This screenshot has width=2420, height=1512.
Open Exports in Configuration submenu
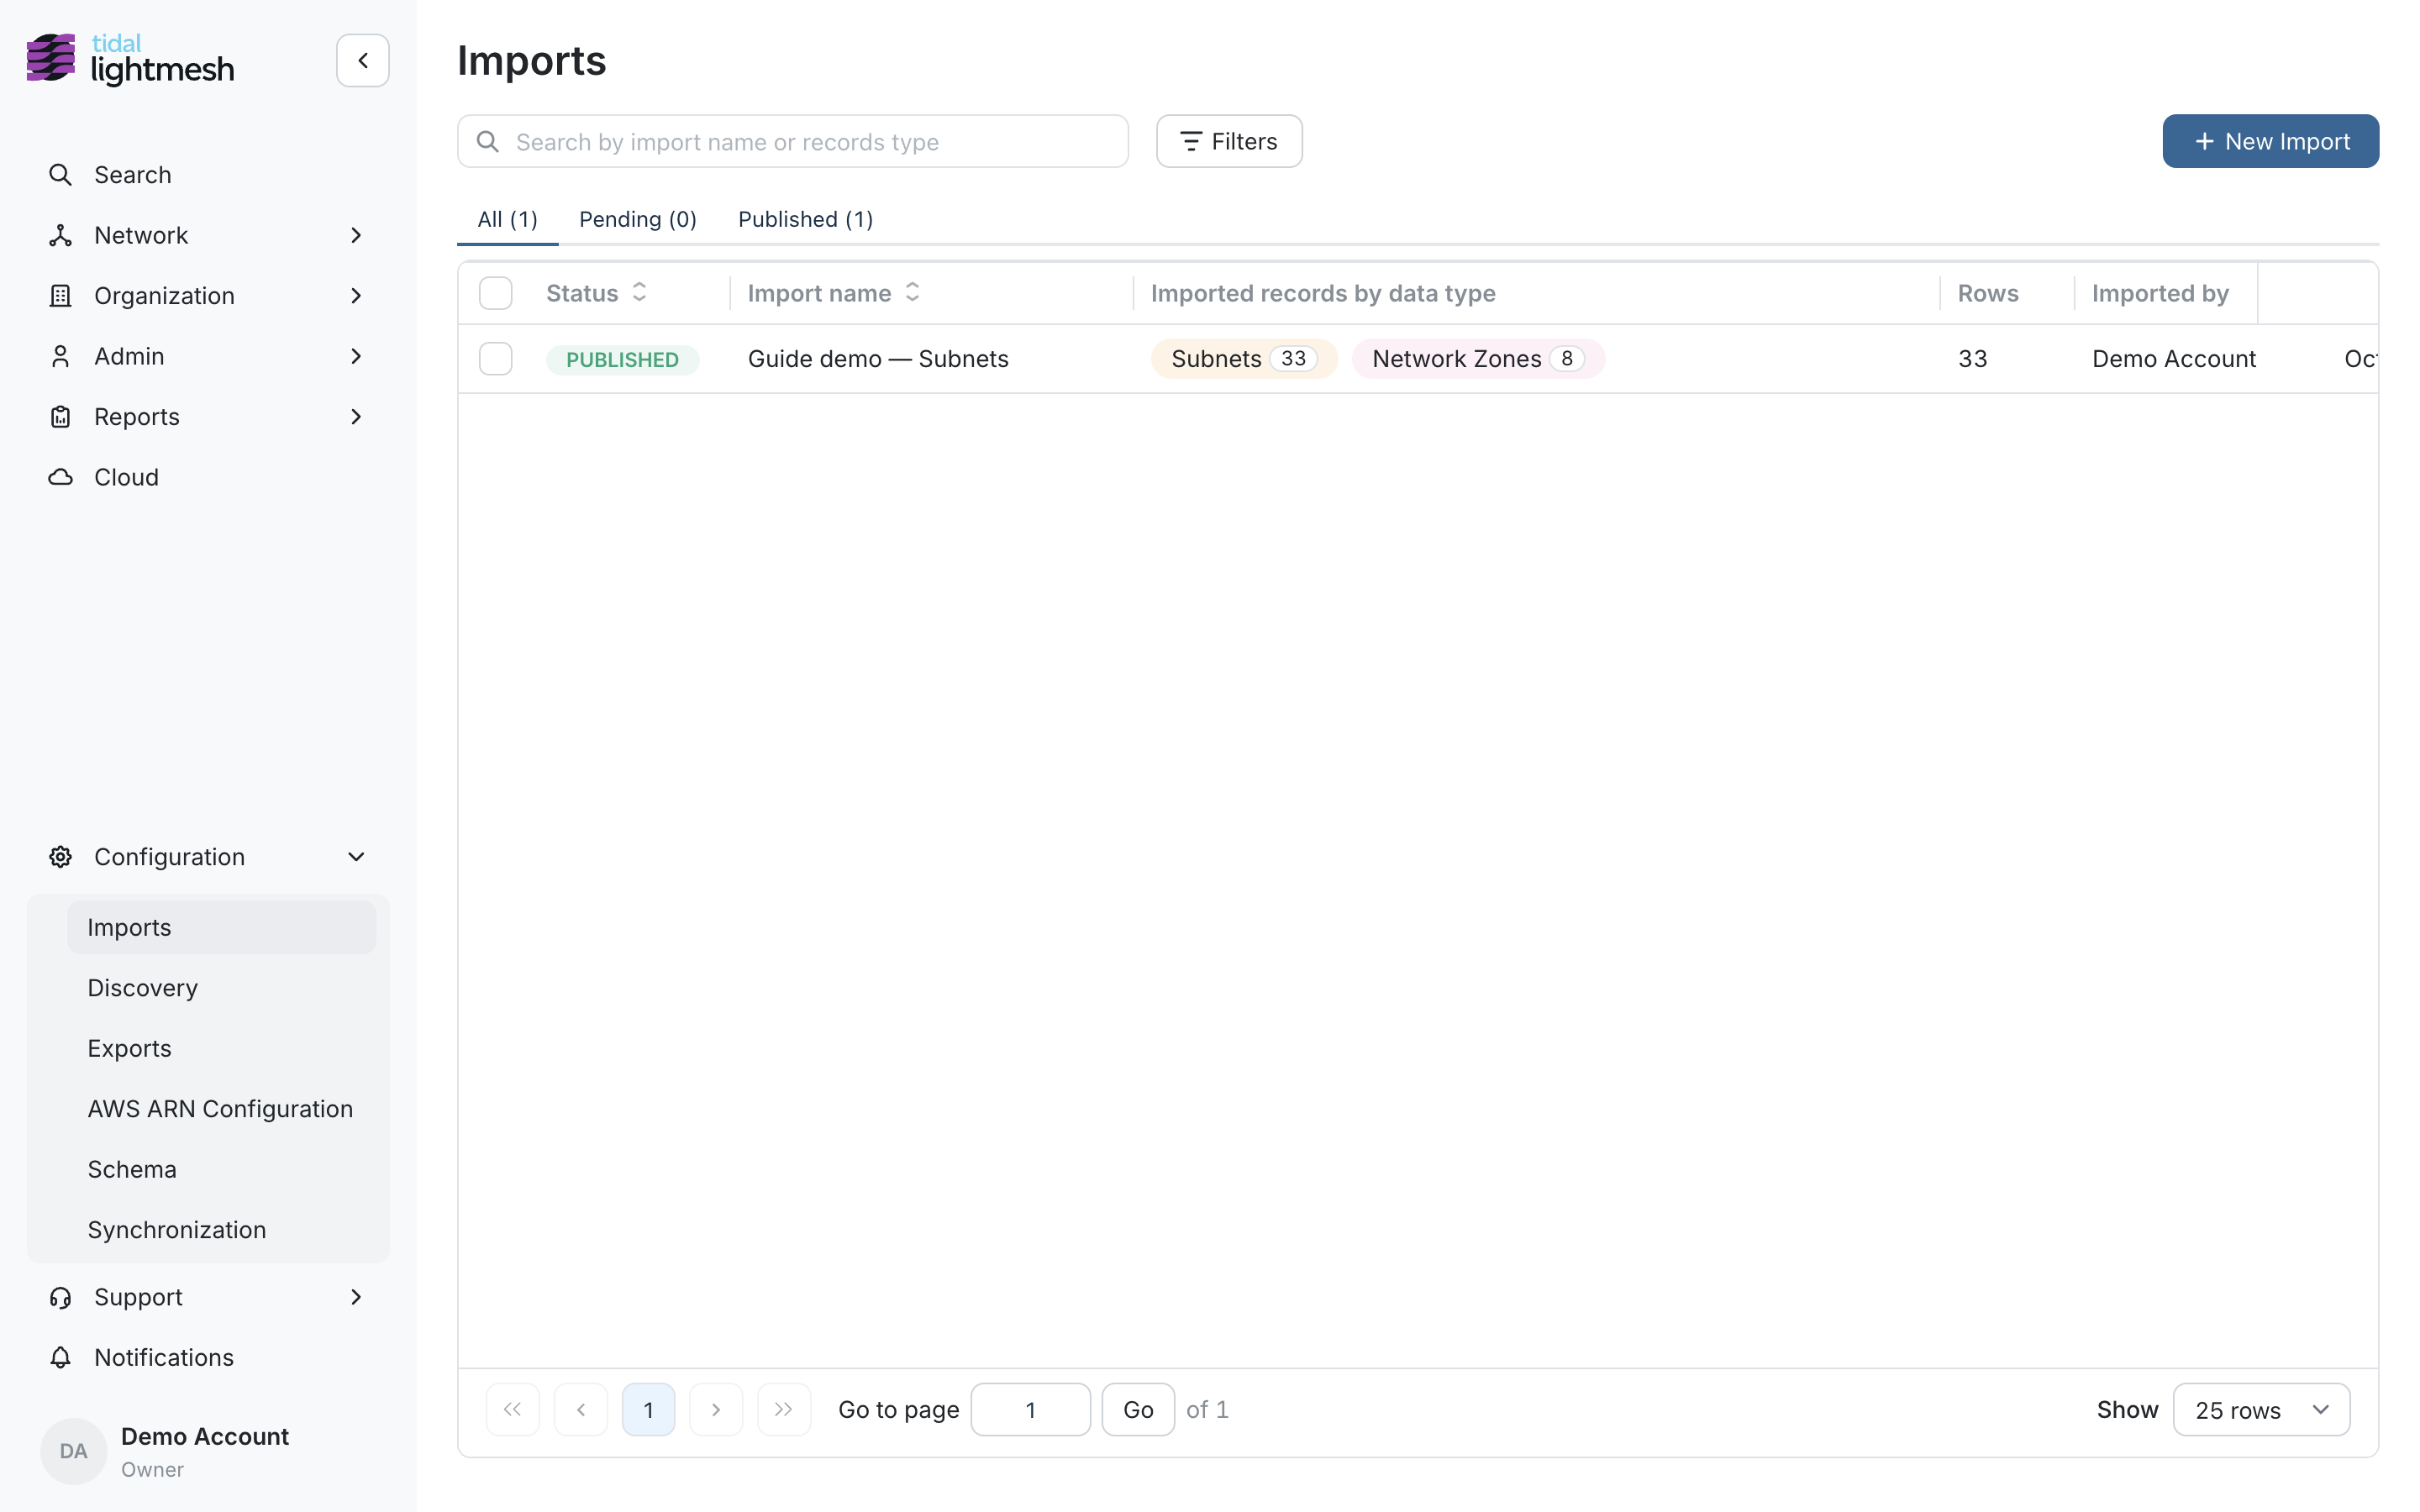(x=222, y=1048)
